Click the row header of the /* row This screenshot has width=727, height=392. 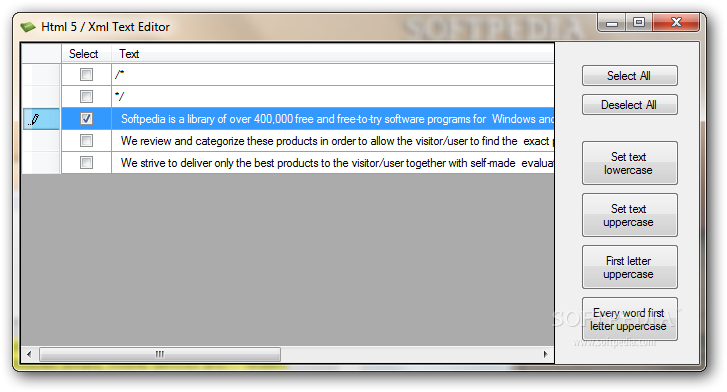tap(41, 75)
